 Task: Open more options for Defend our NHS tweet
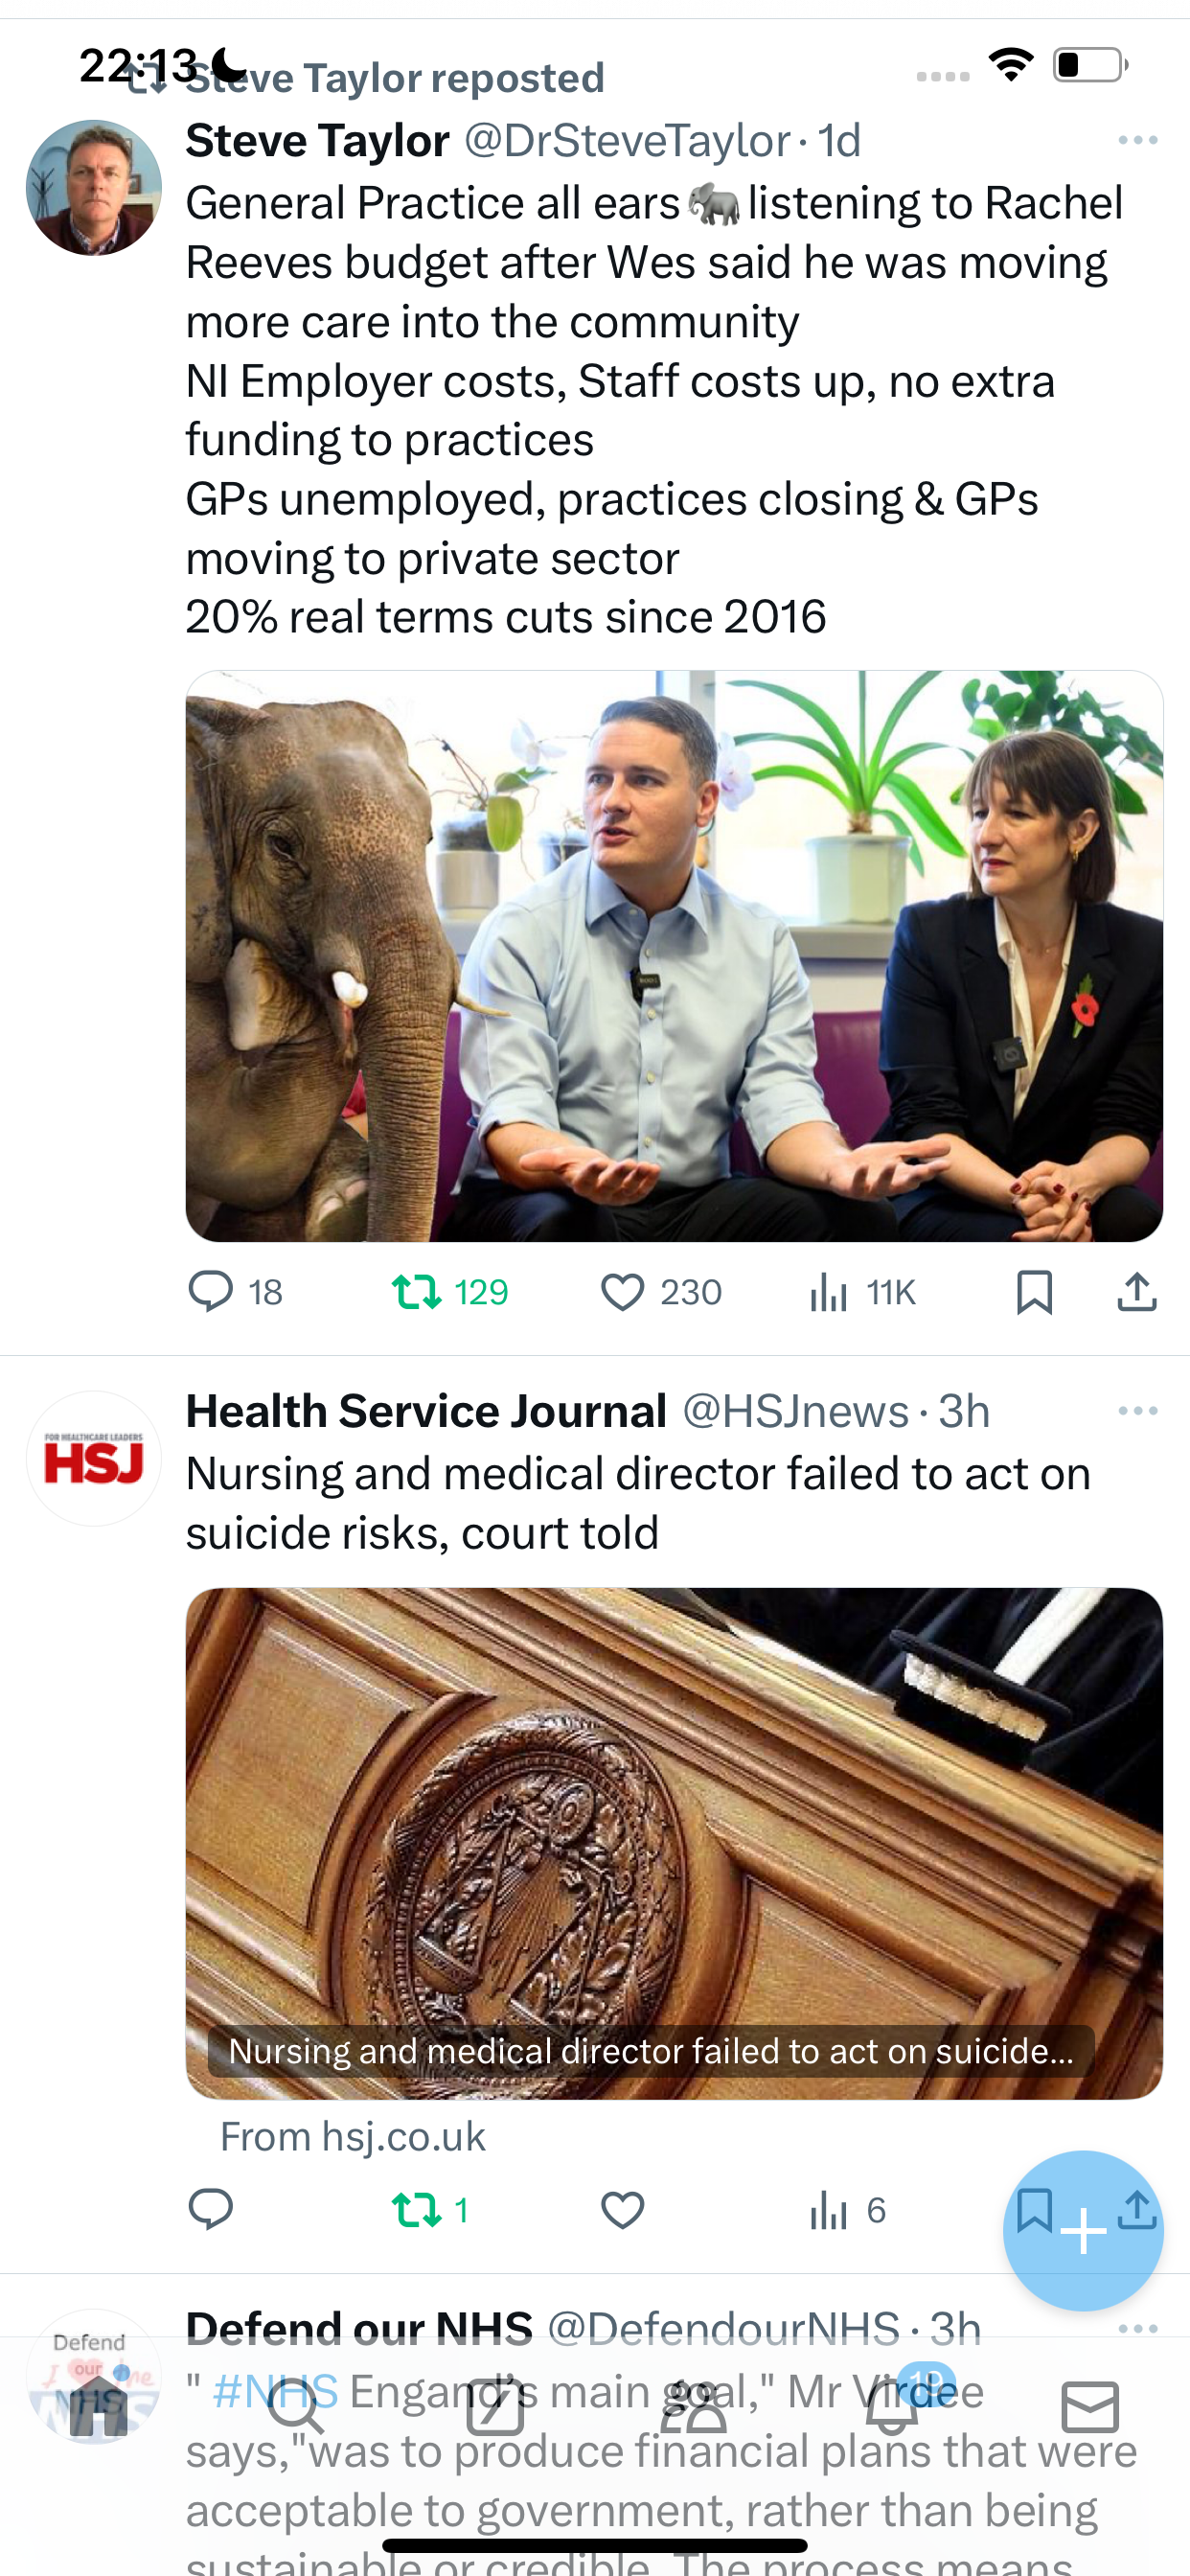pos(1138,2328)
